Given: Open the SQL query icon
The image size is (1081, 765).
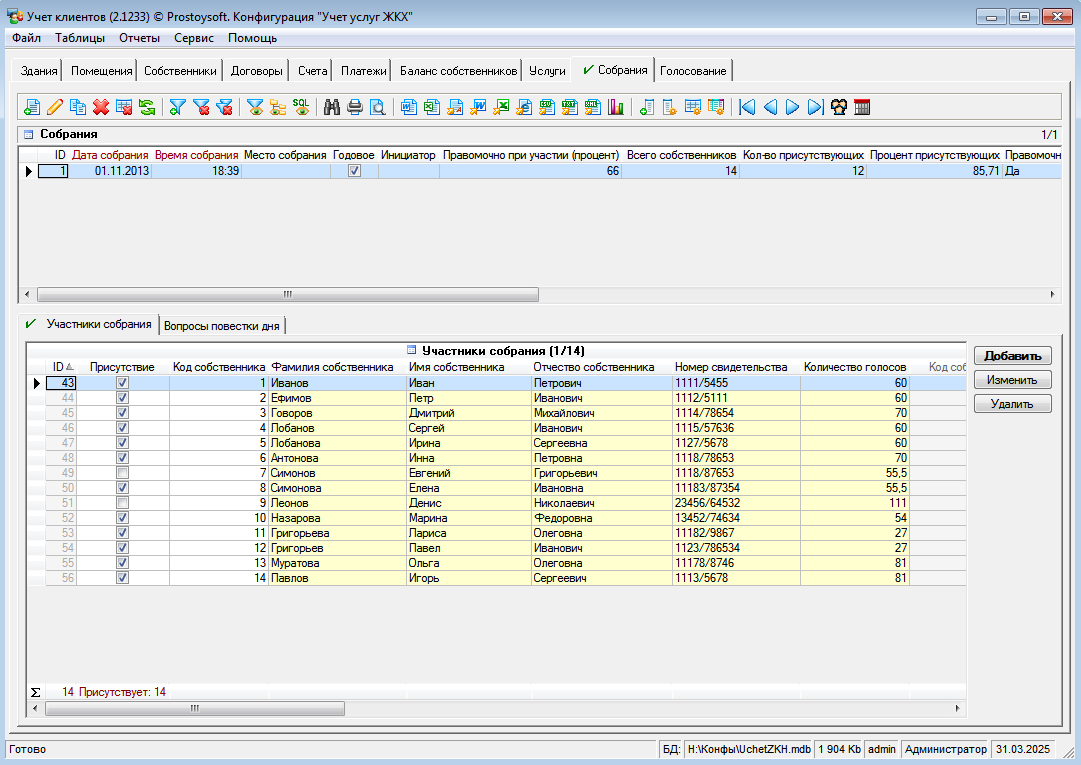Looking at the screenshot, I should click(301, 107).
